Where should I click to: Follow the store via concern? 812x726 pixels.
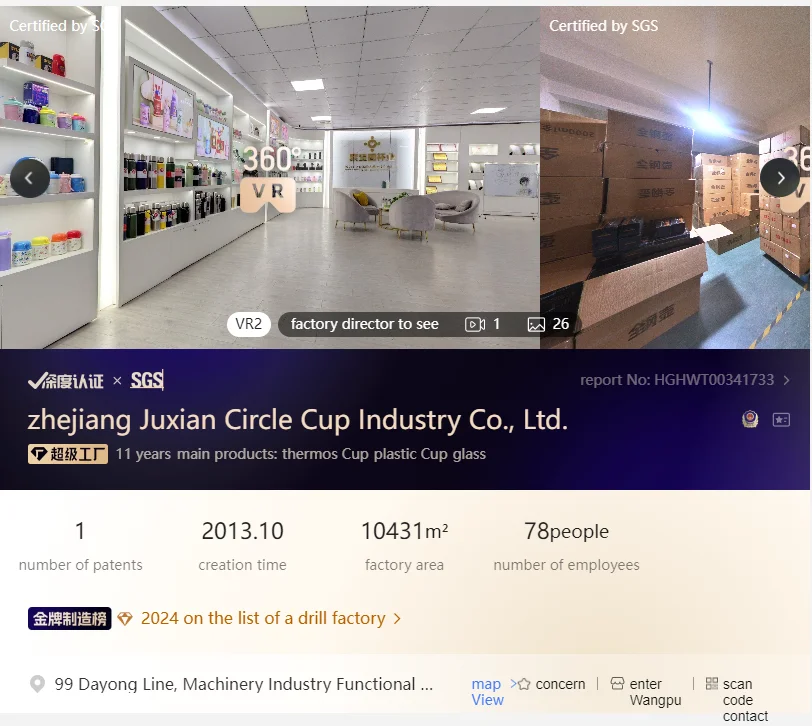tap(560, 684)
